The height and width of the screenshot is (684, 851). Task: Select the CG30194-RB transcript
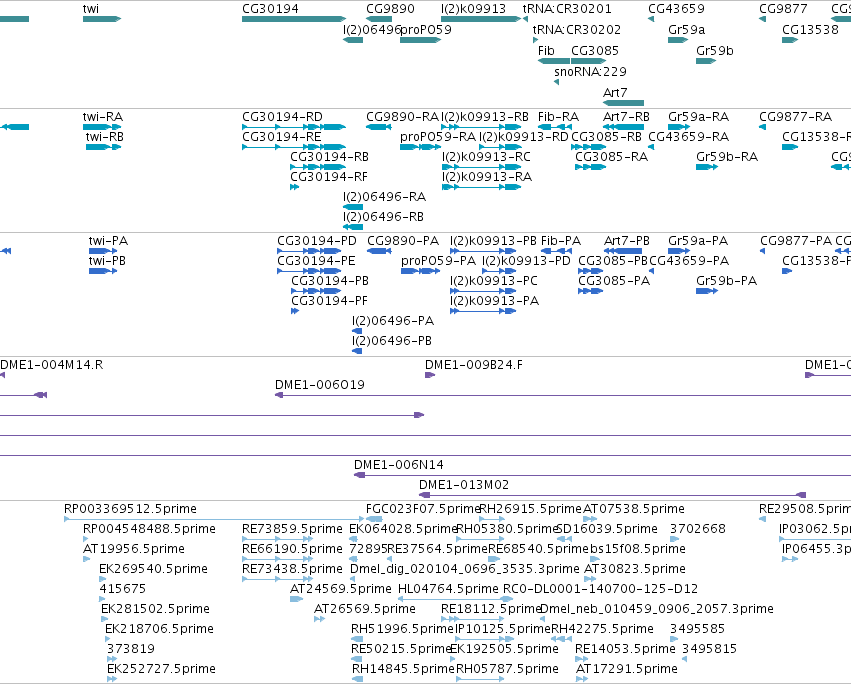pos(318,167)
